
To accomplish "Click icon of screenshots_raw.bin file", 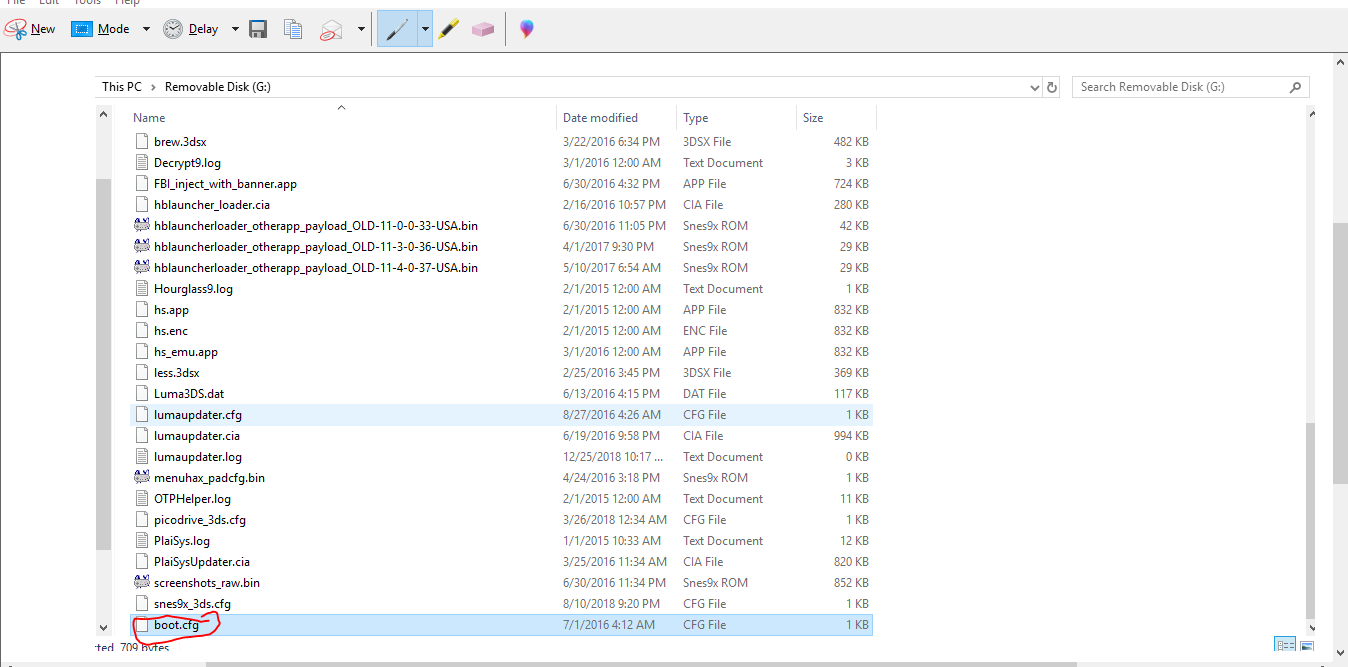I will click(x=141, y=583).
